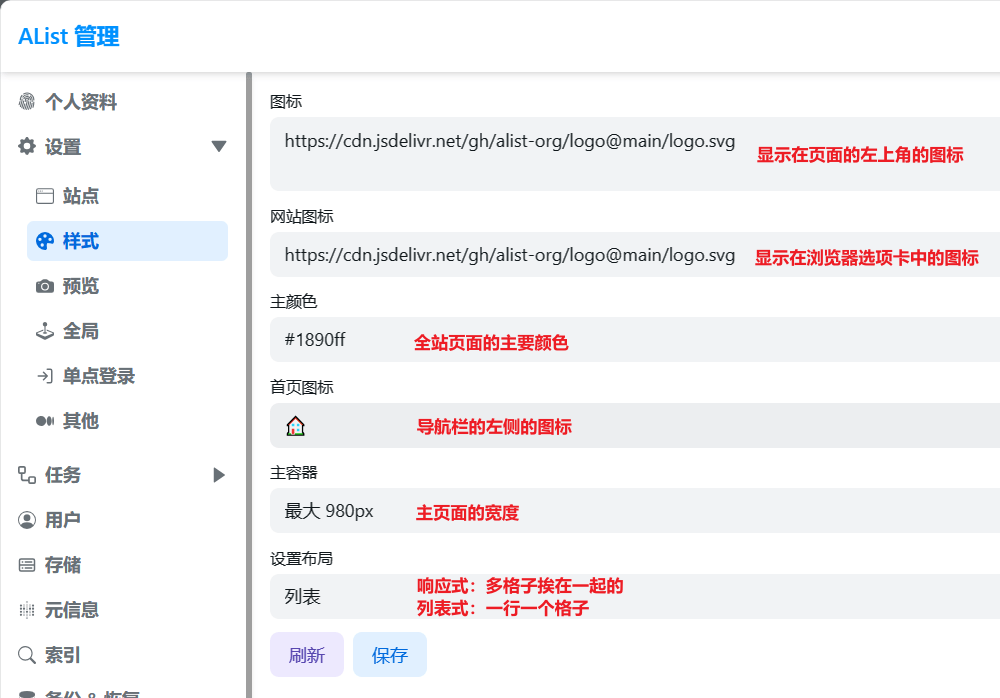The width and height of the screenshot is (1000, 698).
Task: Click the login arrow icon beside 单点登录
Action: point(45,376)
